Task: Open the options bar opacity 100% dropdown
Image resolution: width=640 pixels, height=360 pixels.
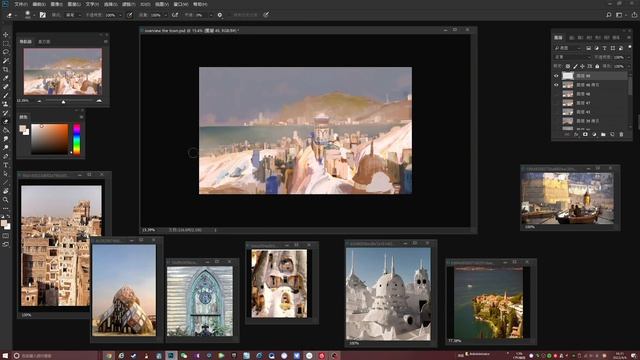Action: [121, 15]
